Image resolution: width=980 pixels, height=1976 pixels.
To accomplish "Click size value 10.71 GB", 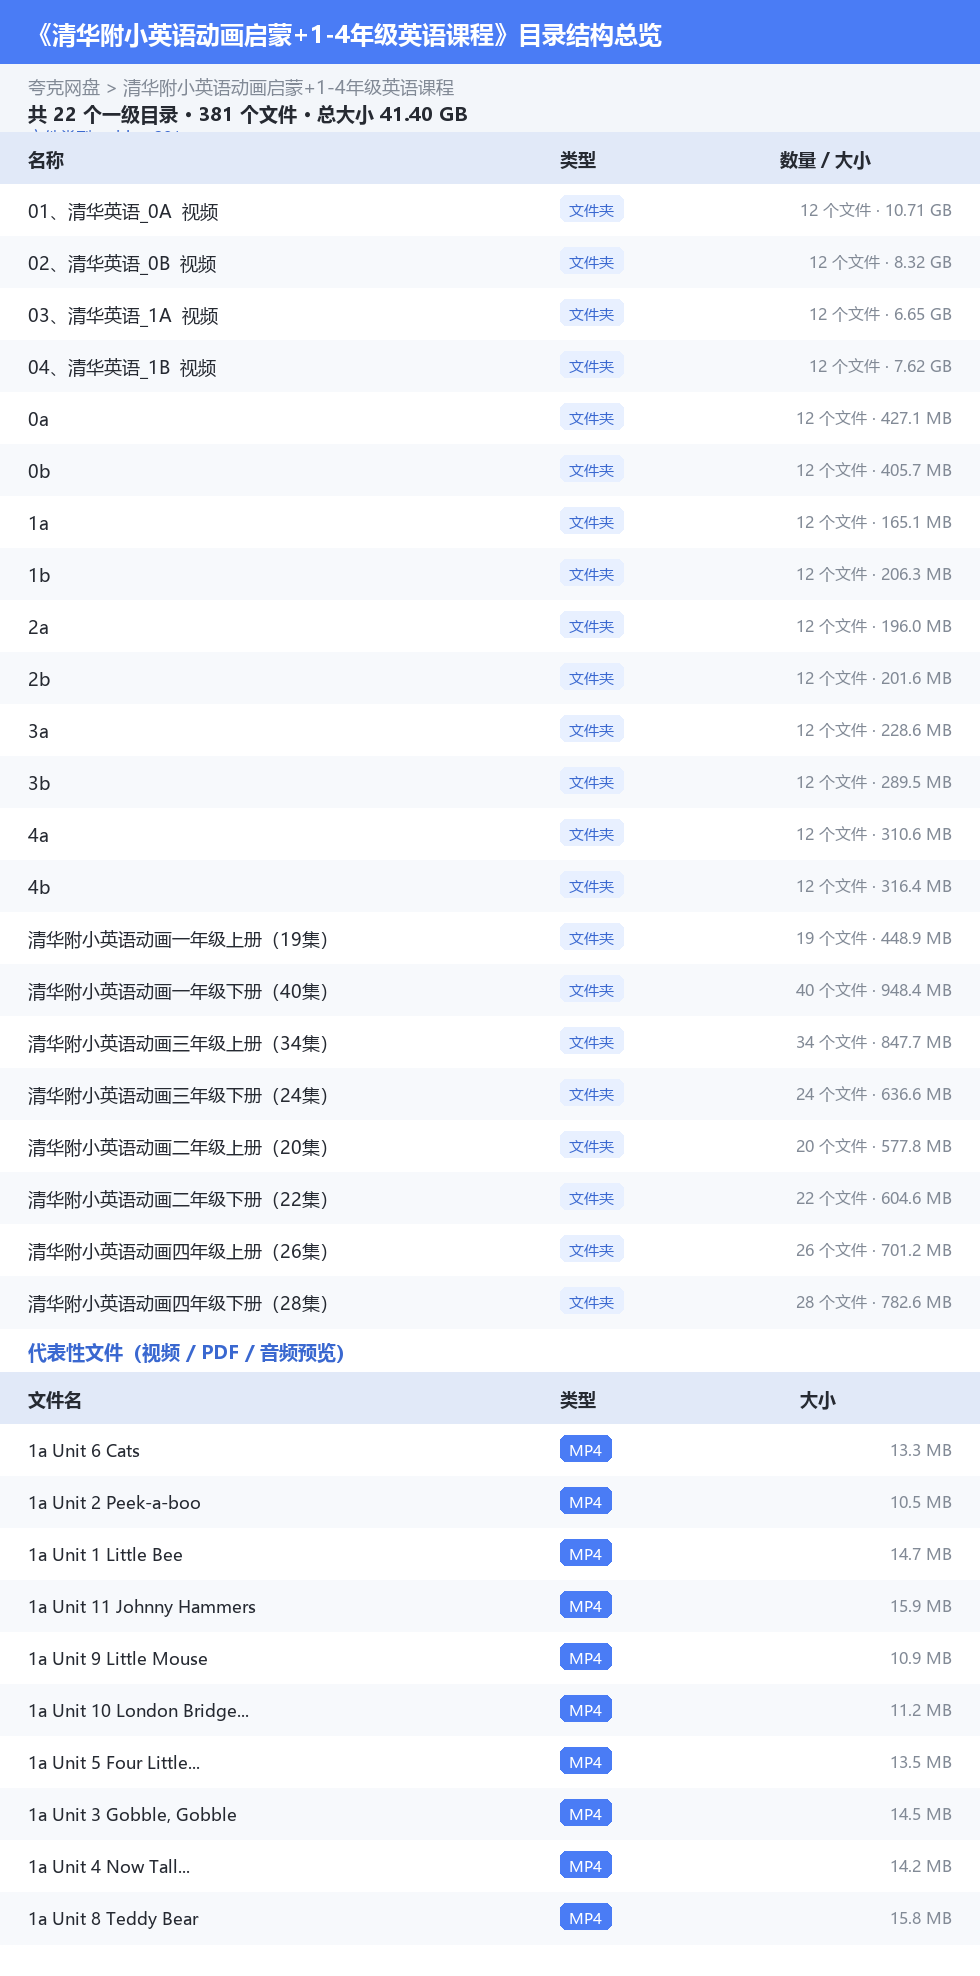I will coord(918,210).
